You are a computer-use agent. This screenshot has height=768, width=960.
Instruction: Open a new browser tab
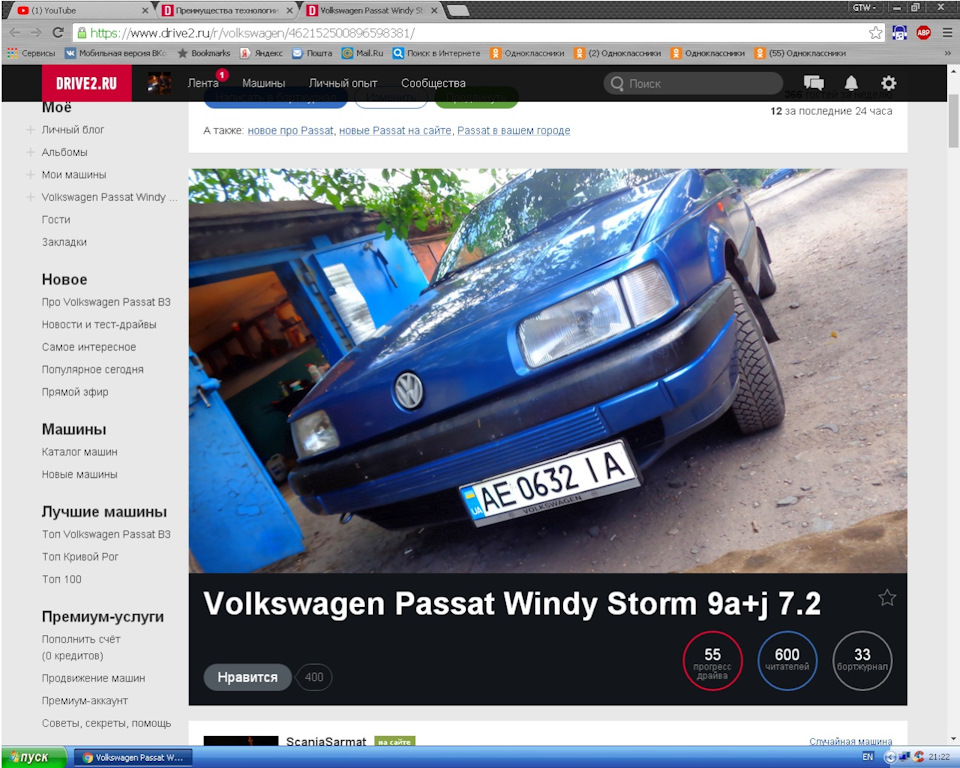[458, 10]
